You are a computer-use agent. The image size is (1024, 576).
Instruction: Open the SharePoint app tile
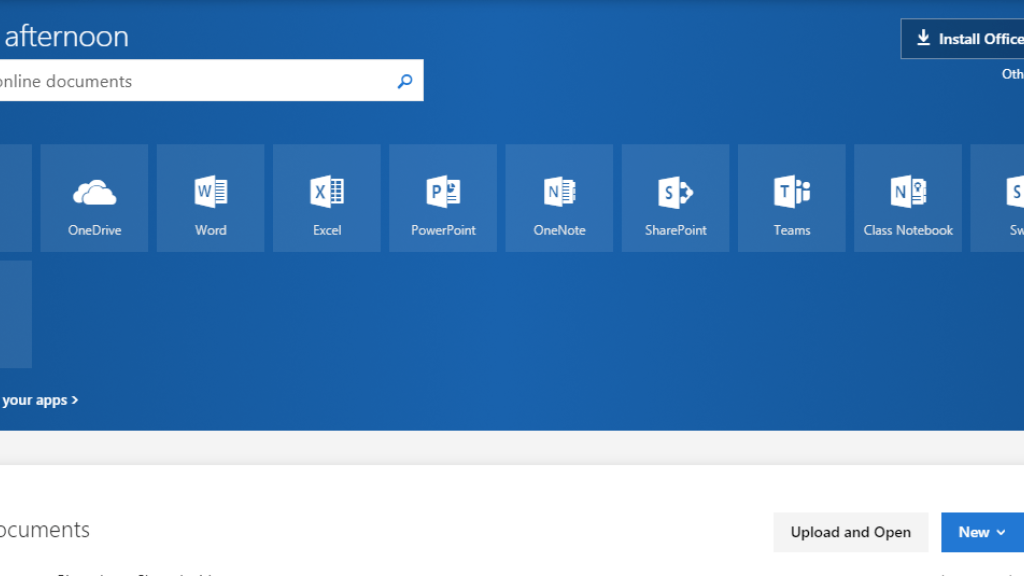click(x=675, y=198)
